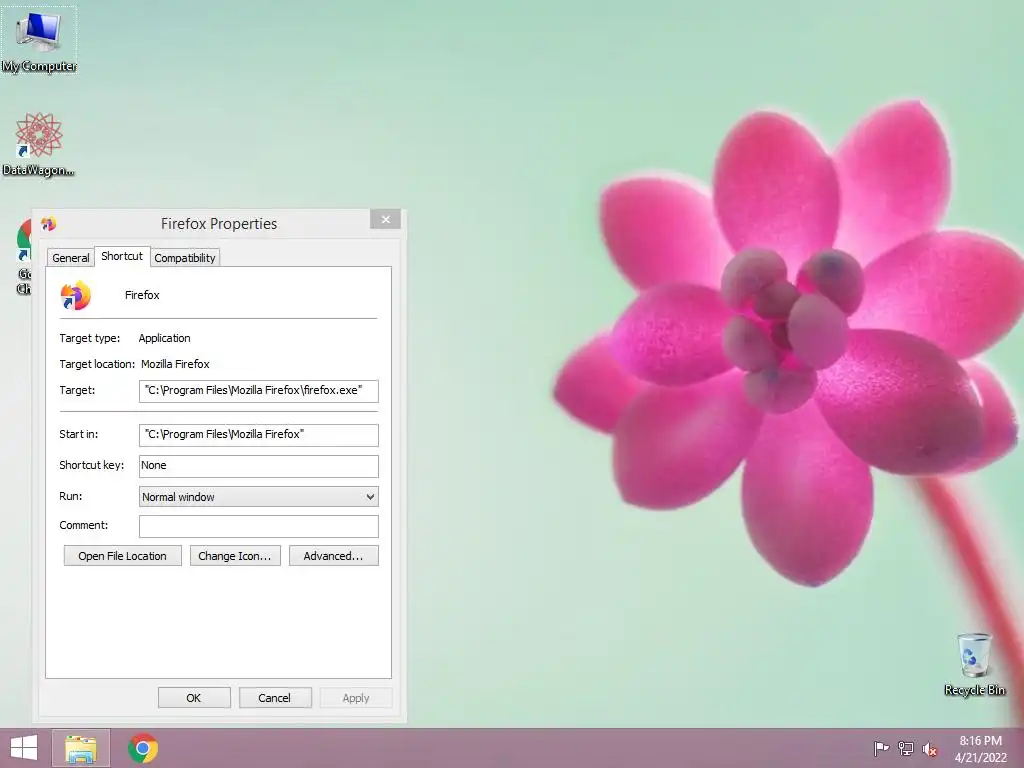Click the taskbar clock showing 8:16 PM
The width and height of the screenshot is (1024, 768).
[x=980, y=749]
